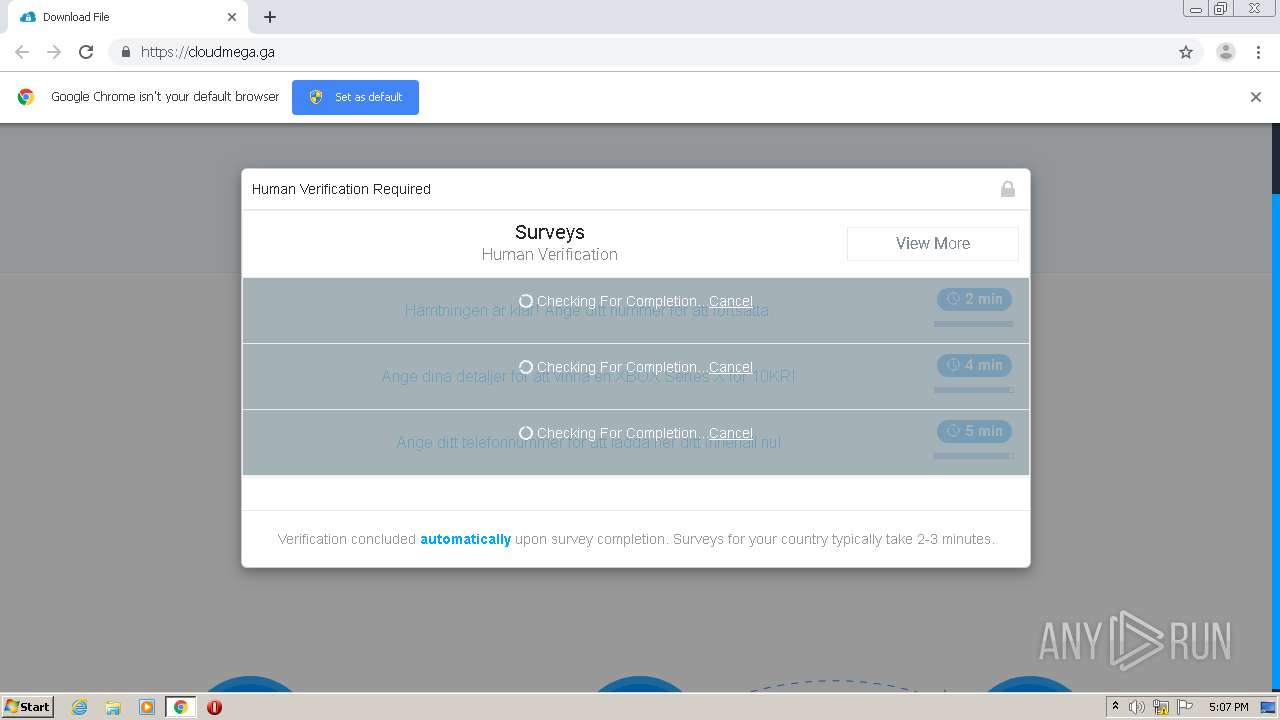Click progress bar under 4 min badge
Viewport: 1280px width, 720px height.
[973, 390]
